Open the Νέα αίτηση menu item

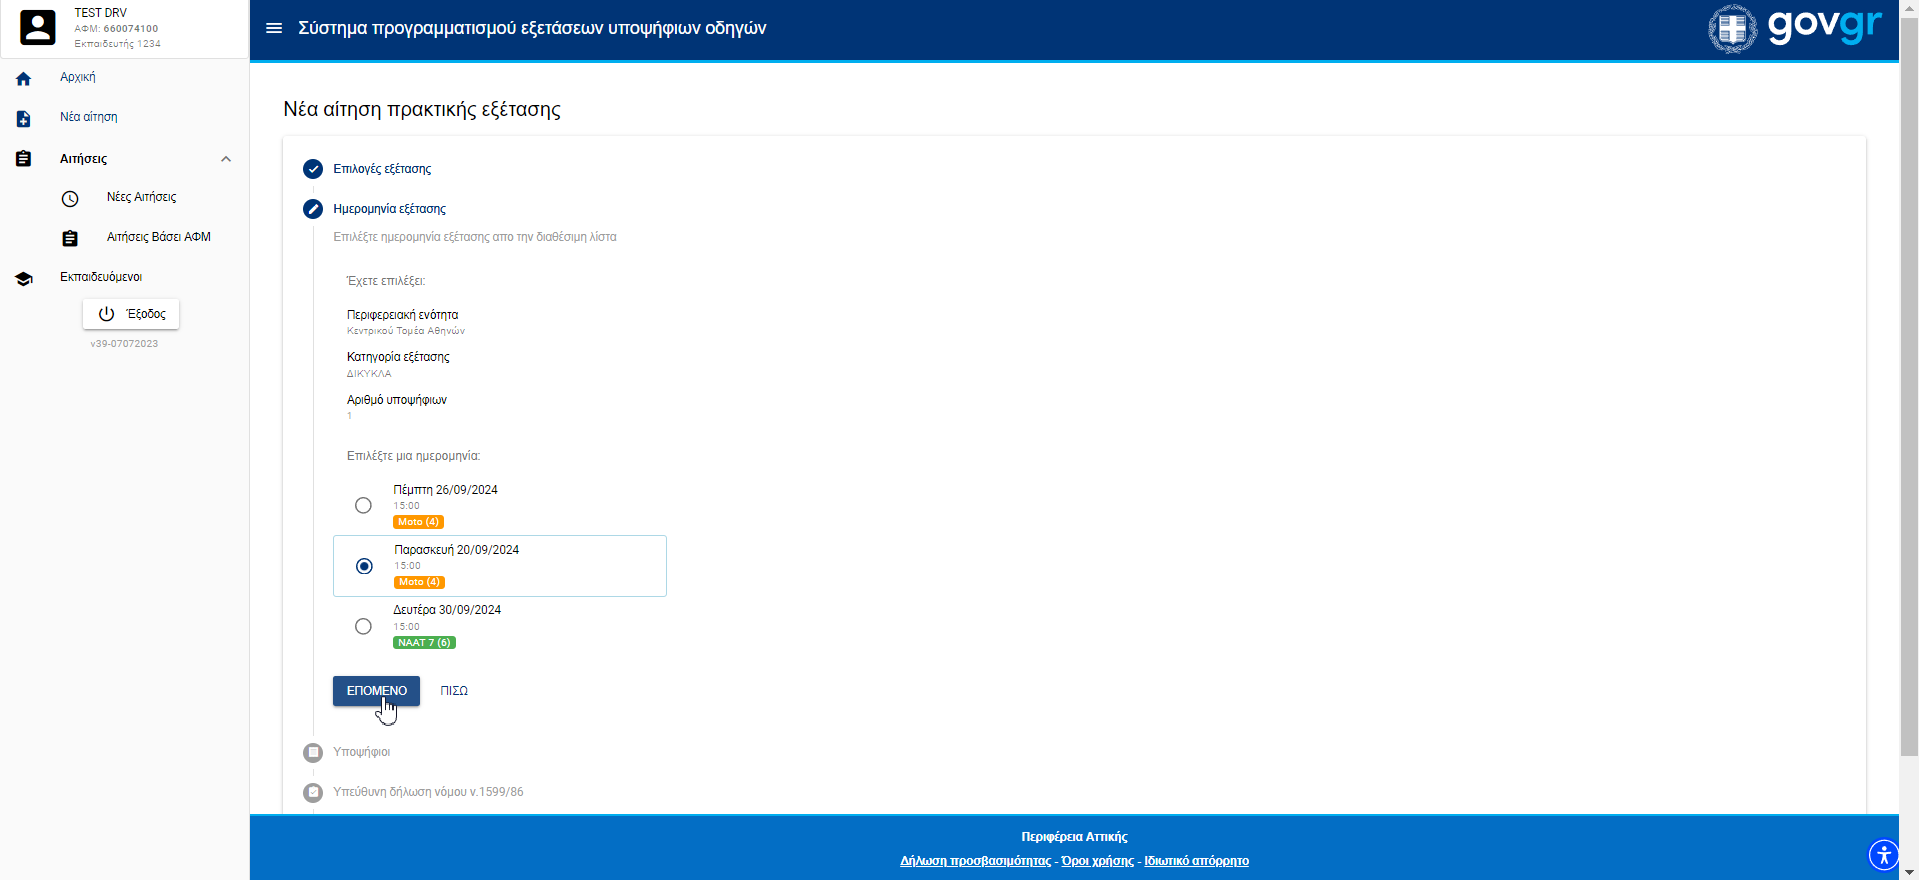click(89, 117)
